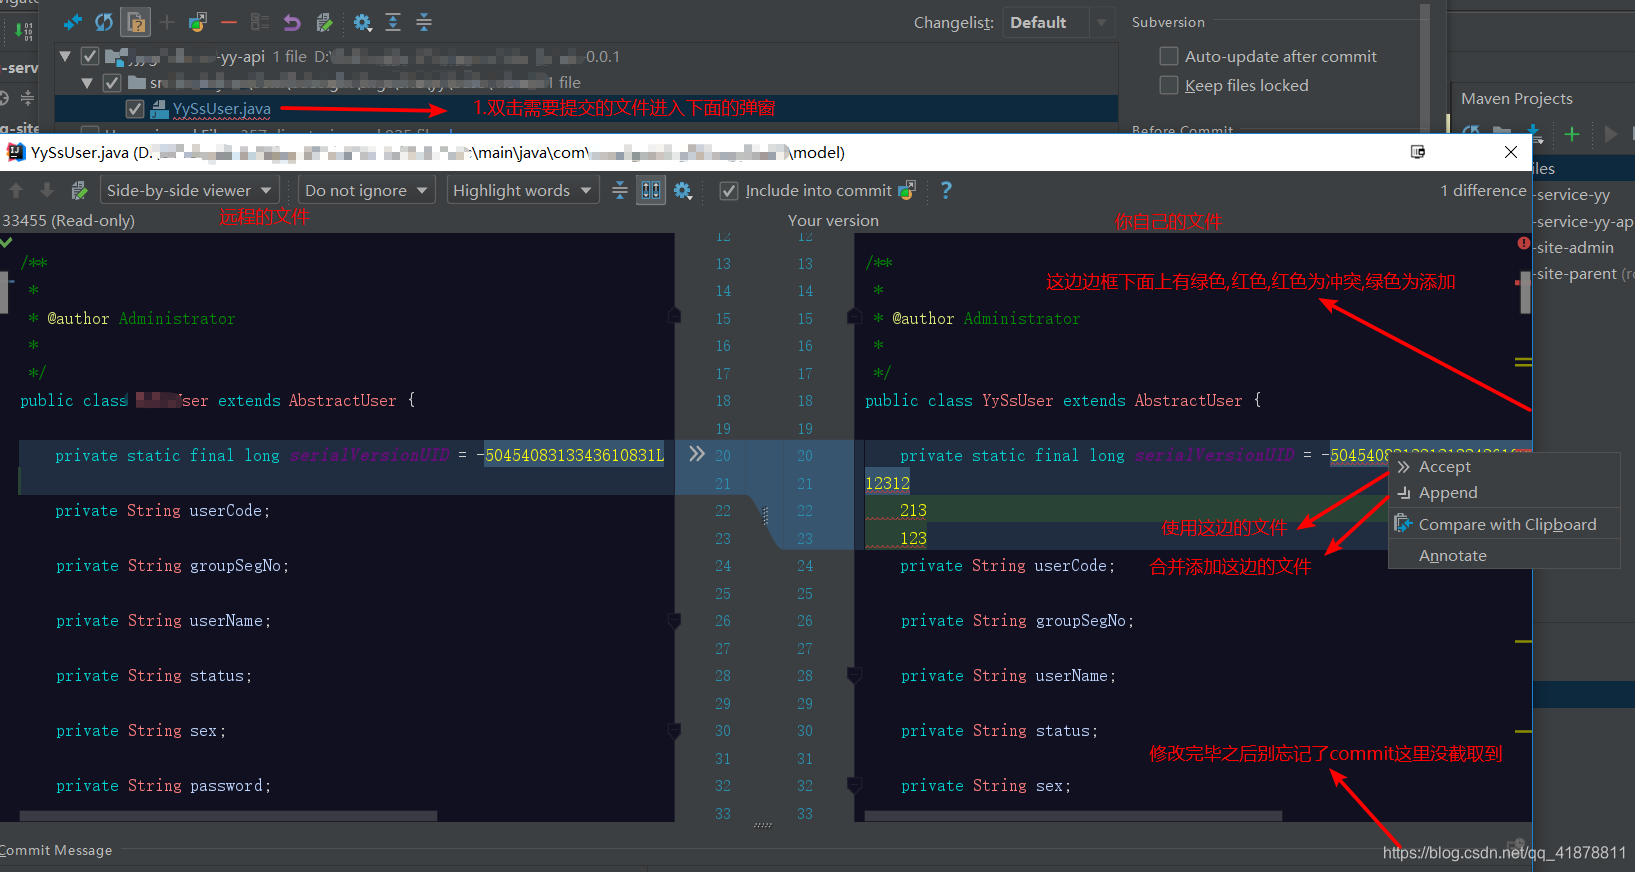Open diff viewer settings gear icon

(x=683, y=190)
